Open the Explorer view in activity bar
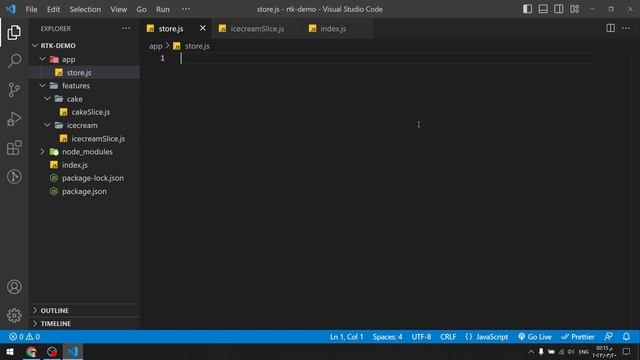The image size is (640, 360). [14, 32]
